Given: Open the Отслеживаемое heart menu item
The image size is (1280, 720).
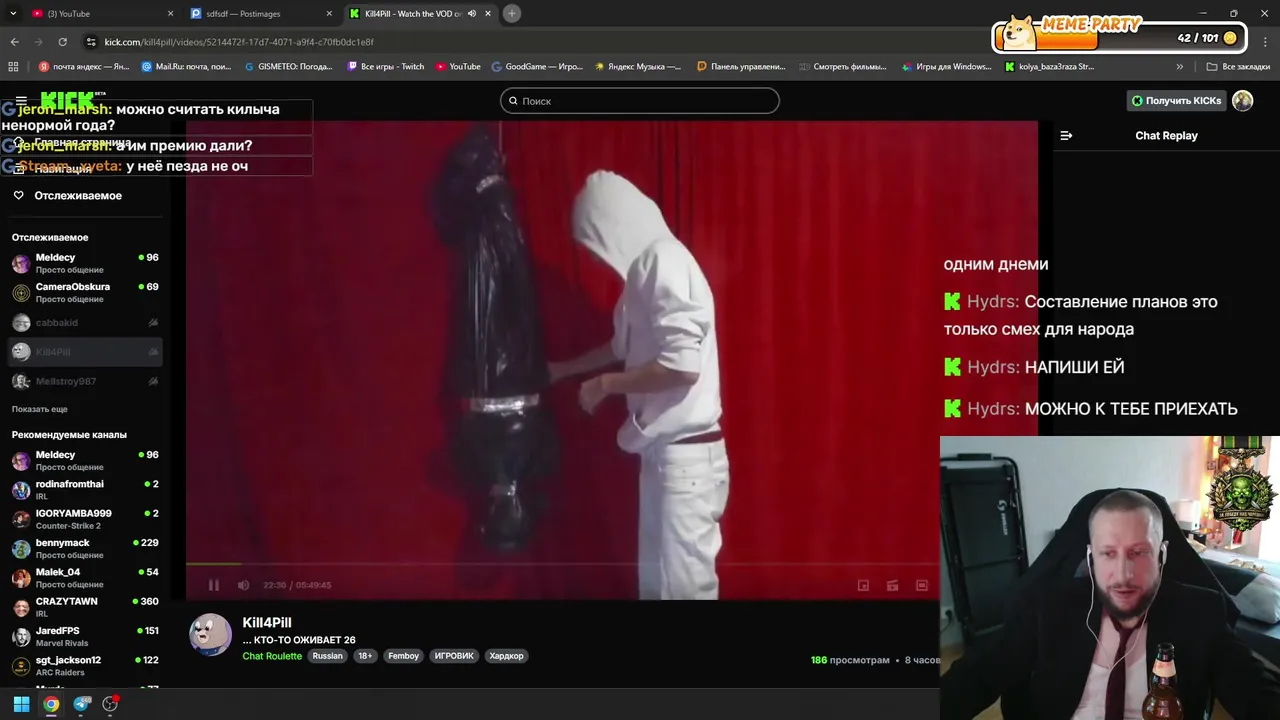Looking at the screenshot, I should tap(80, 195).
